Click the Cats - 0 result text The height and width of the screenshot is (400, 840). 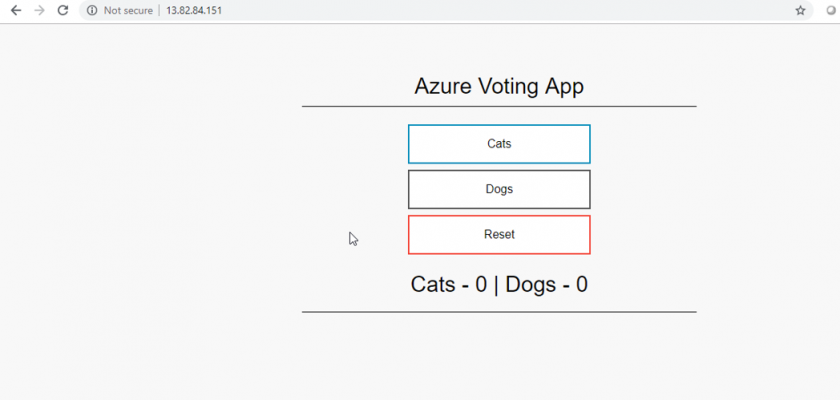(449, 284)
